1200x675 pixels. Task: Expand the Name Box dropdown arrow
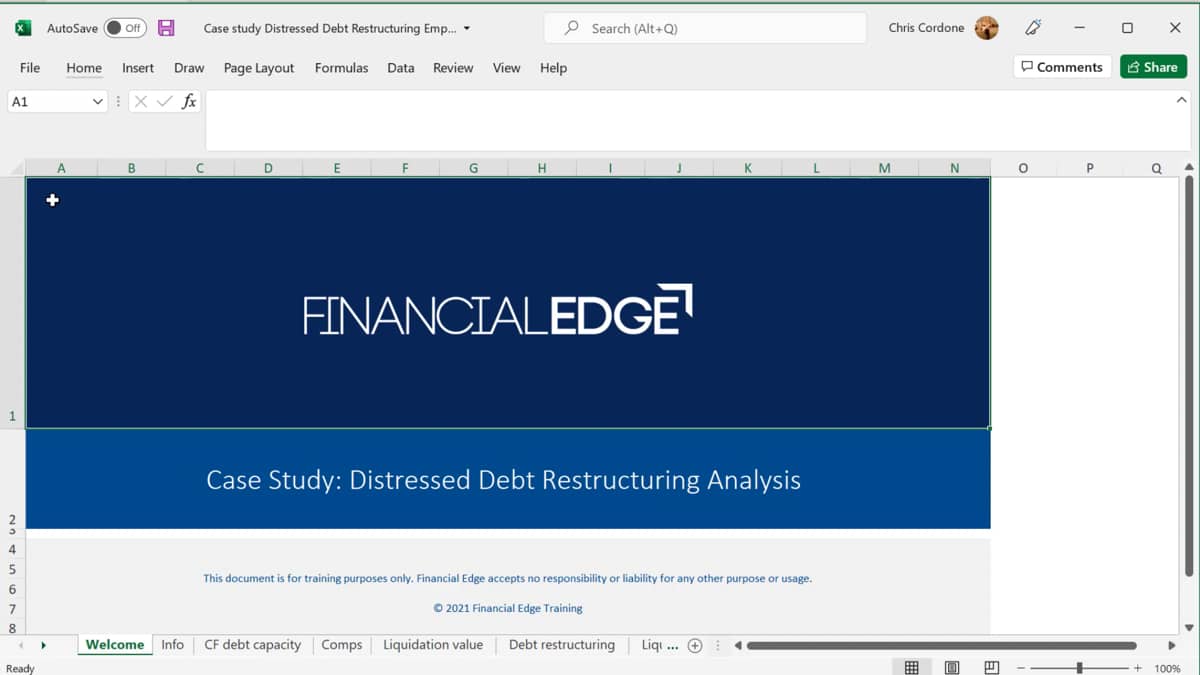98,101
